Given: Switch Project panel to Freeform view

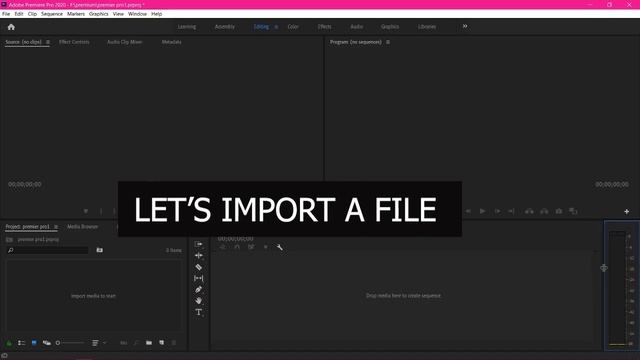Looking at the screenshot, I should coord(47,343).
